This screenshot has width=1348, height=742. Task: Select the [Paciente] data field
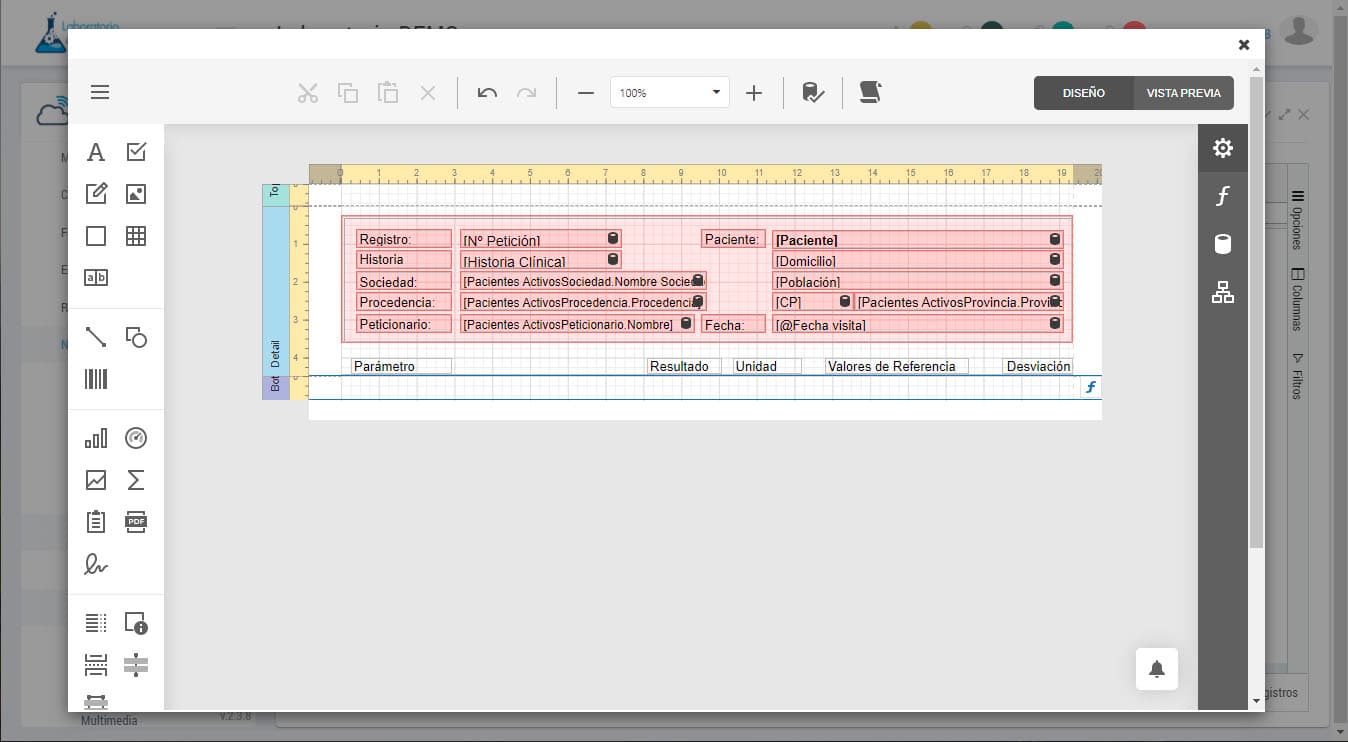click(x=908, y=240)
